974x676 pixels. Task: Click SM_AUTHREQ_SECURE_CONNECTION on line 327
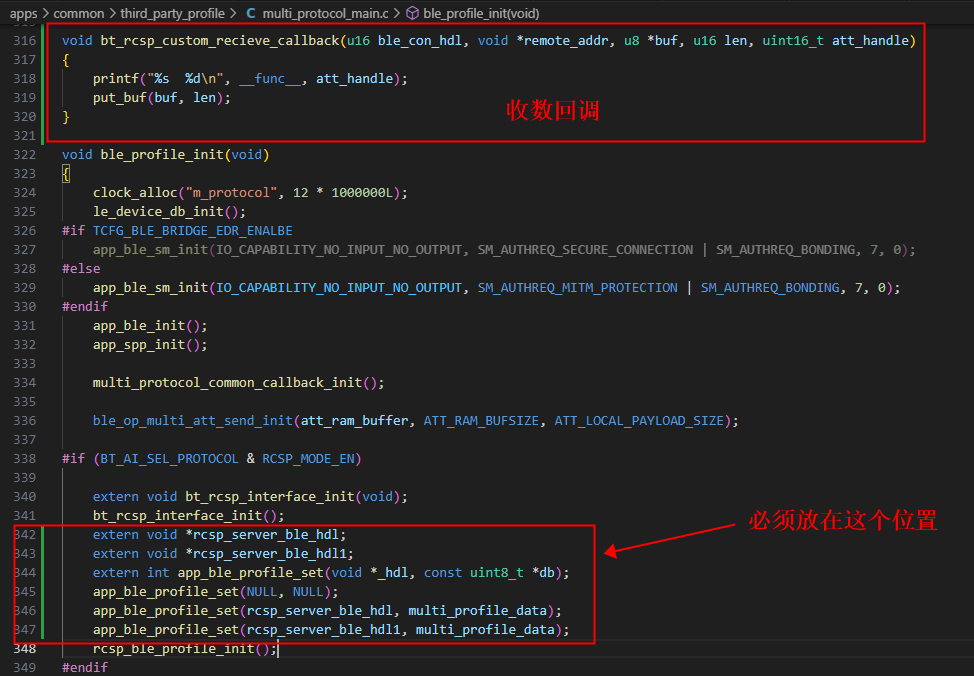click(585, 250)
